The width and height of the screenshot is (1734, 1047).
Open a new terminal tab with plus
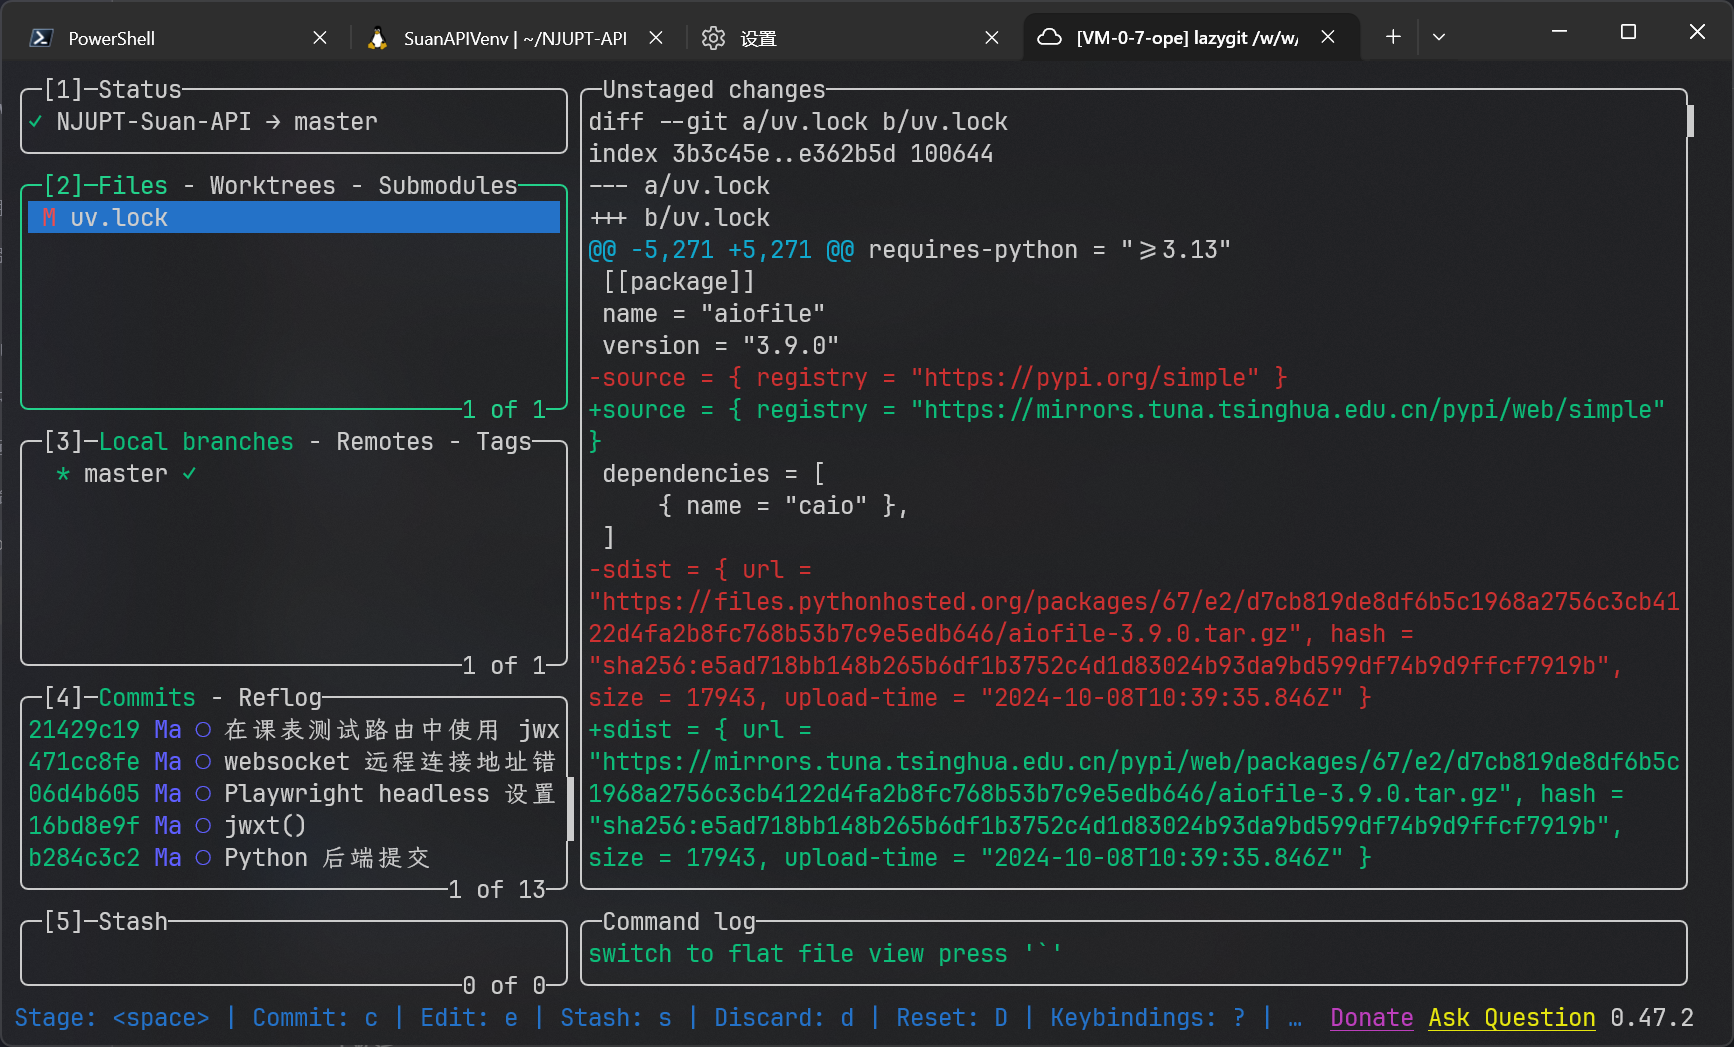pos(1393,37)
